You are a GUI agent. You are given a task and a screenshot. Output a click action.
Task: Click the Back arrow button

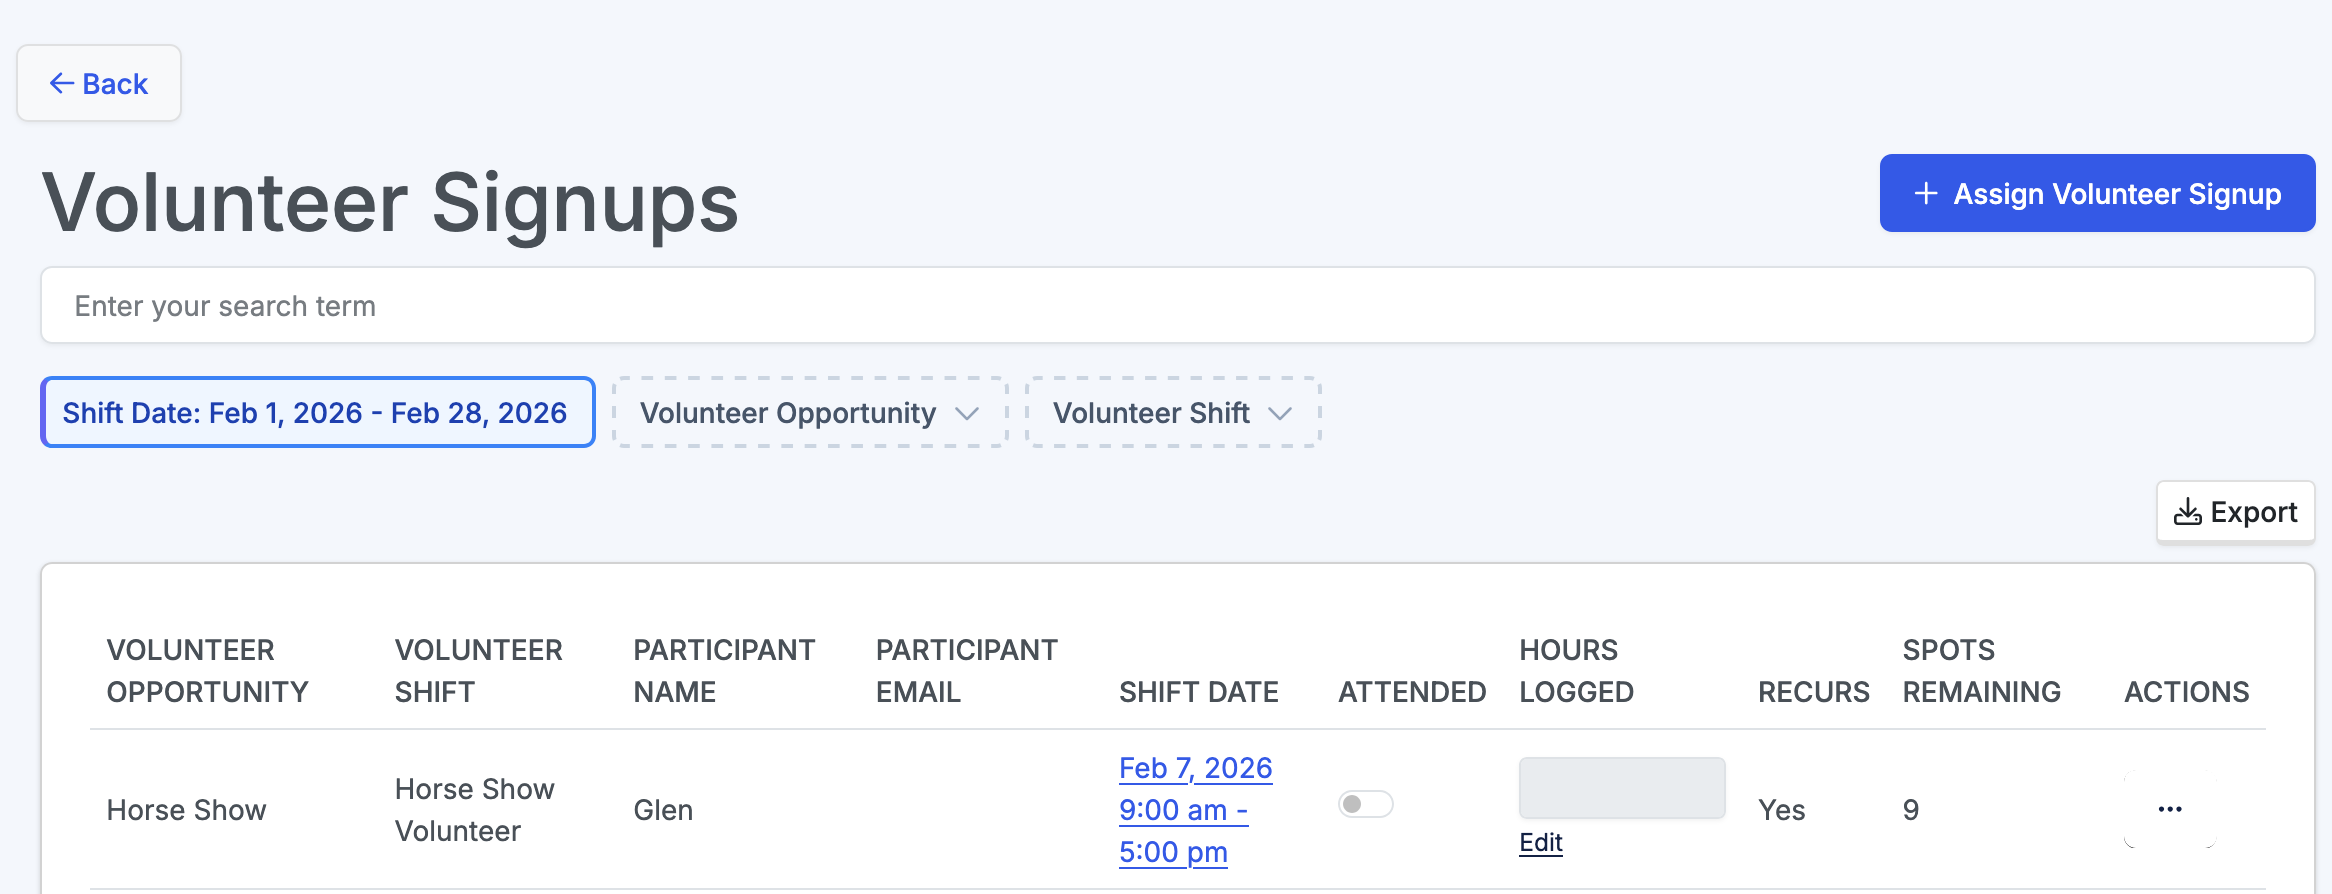[x=98, y=84]
